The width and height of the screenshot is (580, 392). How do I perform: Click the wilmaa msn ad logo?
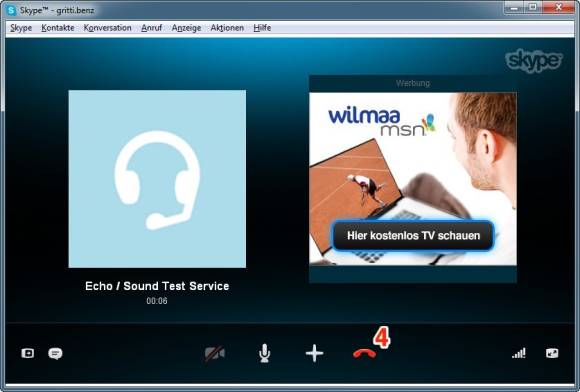coord(381,122)
